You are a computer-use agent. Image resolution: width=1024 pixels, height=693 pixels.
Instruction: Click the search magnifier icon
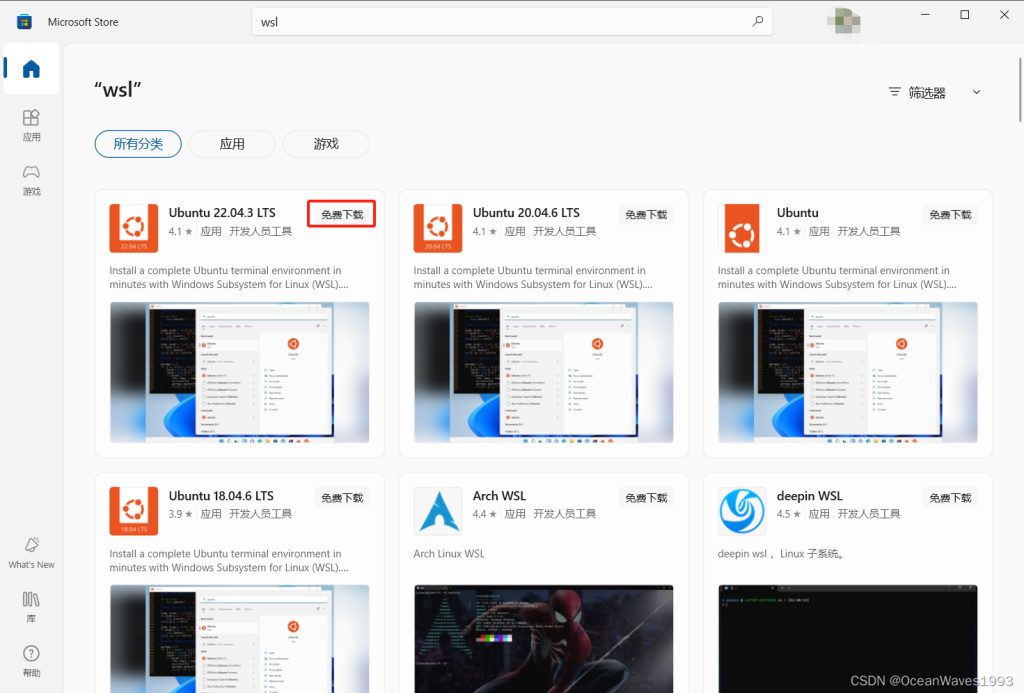[758, 22]
